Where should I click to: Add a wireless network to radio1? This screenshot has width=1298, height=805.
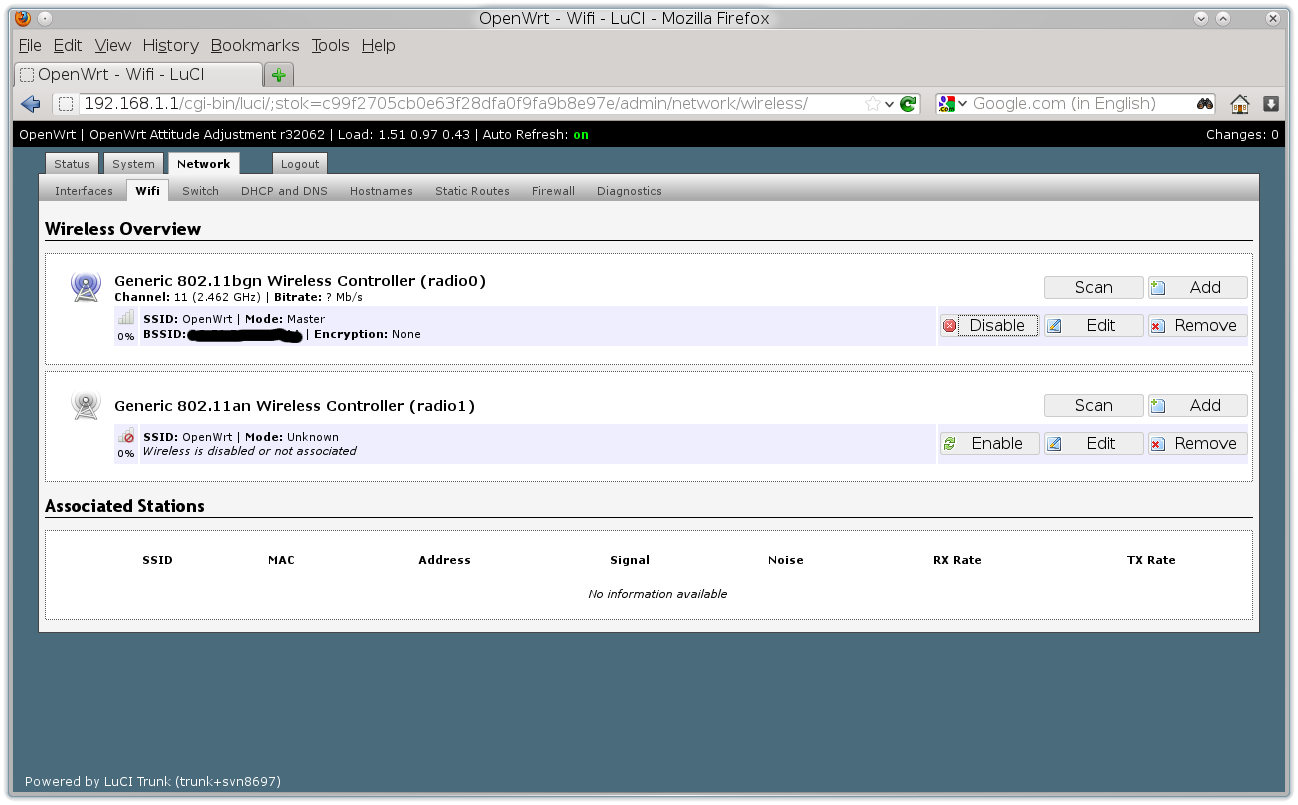pos(1198,405)
